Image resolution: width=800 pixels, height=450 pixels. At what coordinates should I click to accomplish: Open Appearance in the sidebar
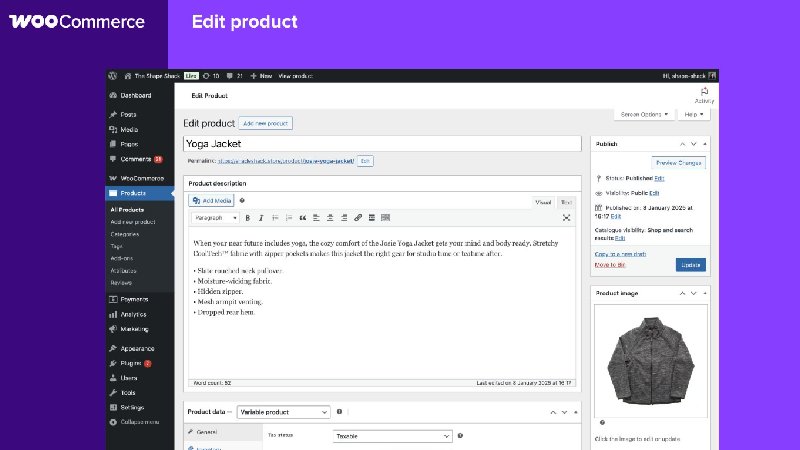137,348
